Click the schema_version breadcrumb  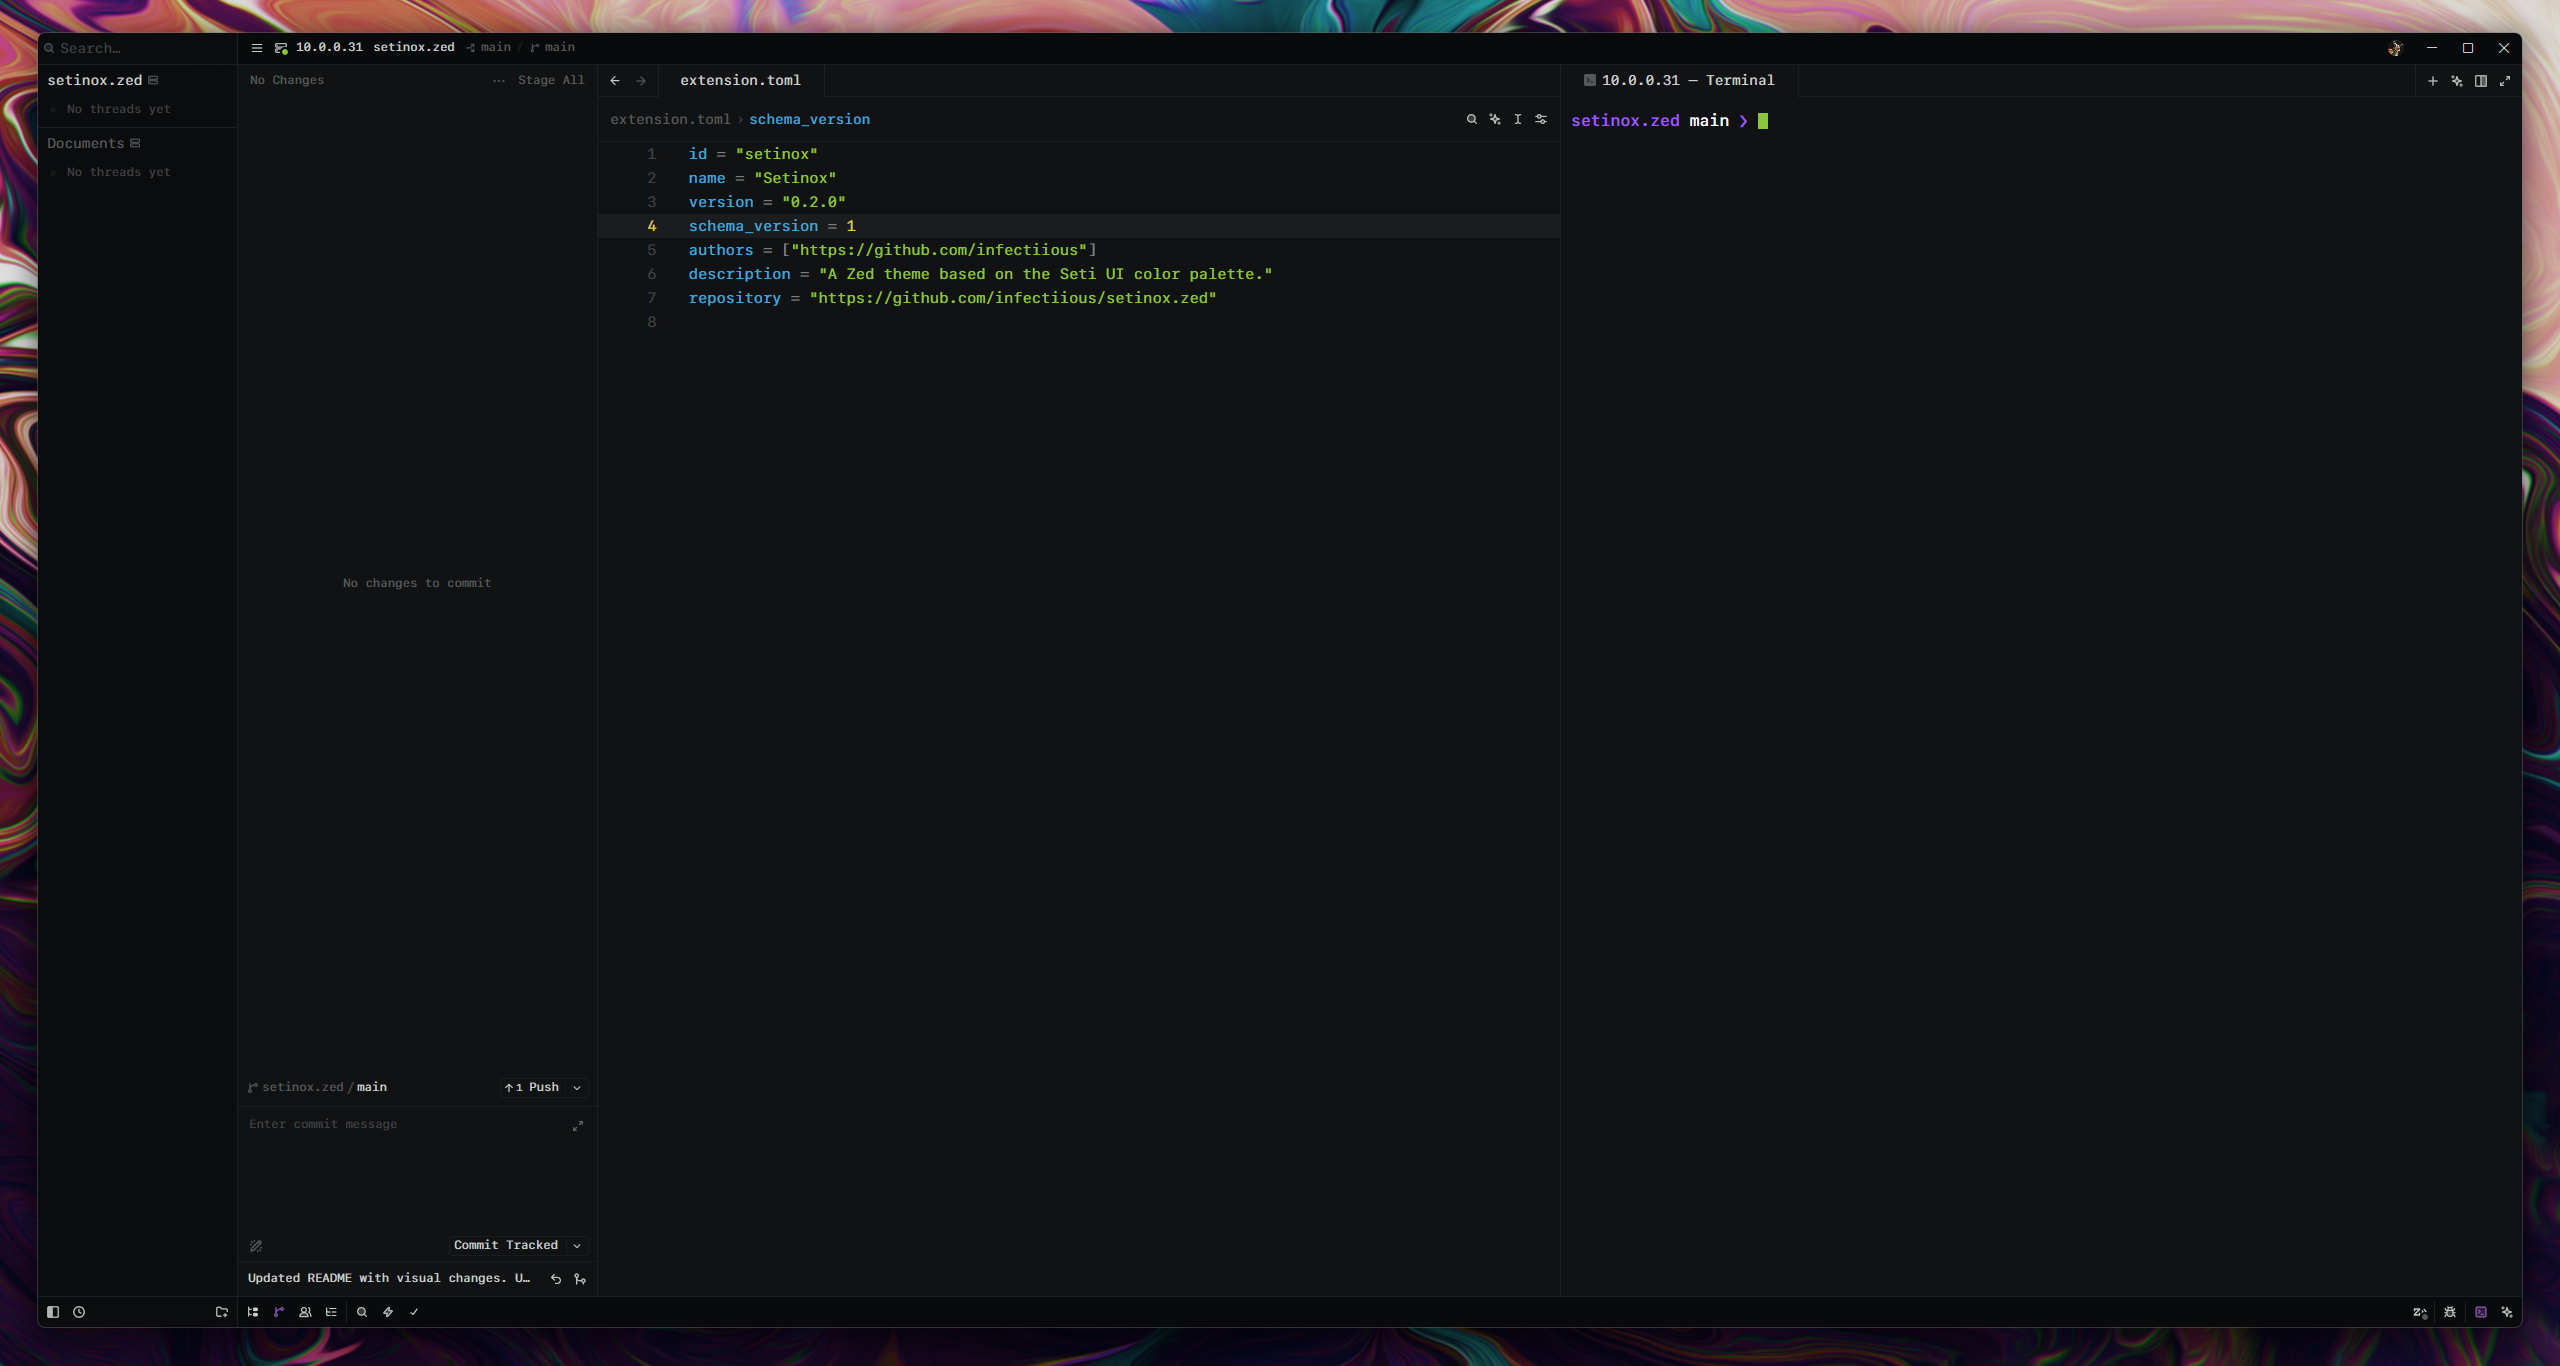click(809, 119)
